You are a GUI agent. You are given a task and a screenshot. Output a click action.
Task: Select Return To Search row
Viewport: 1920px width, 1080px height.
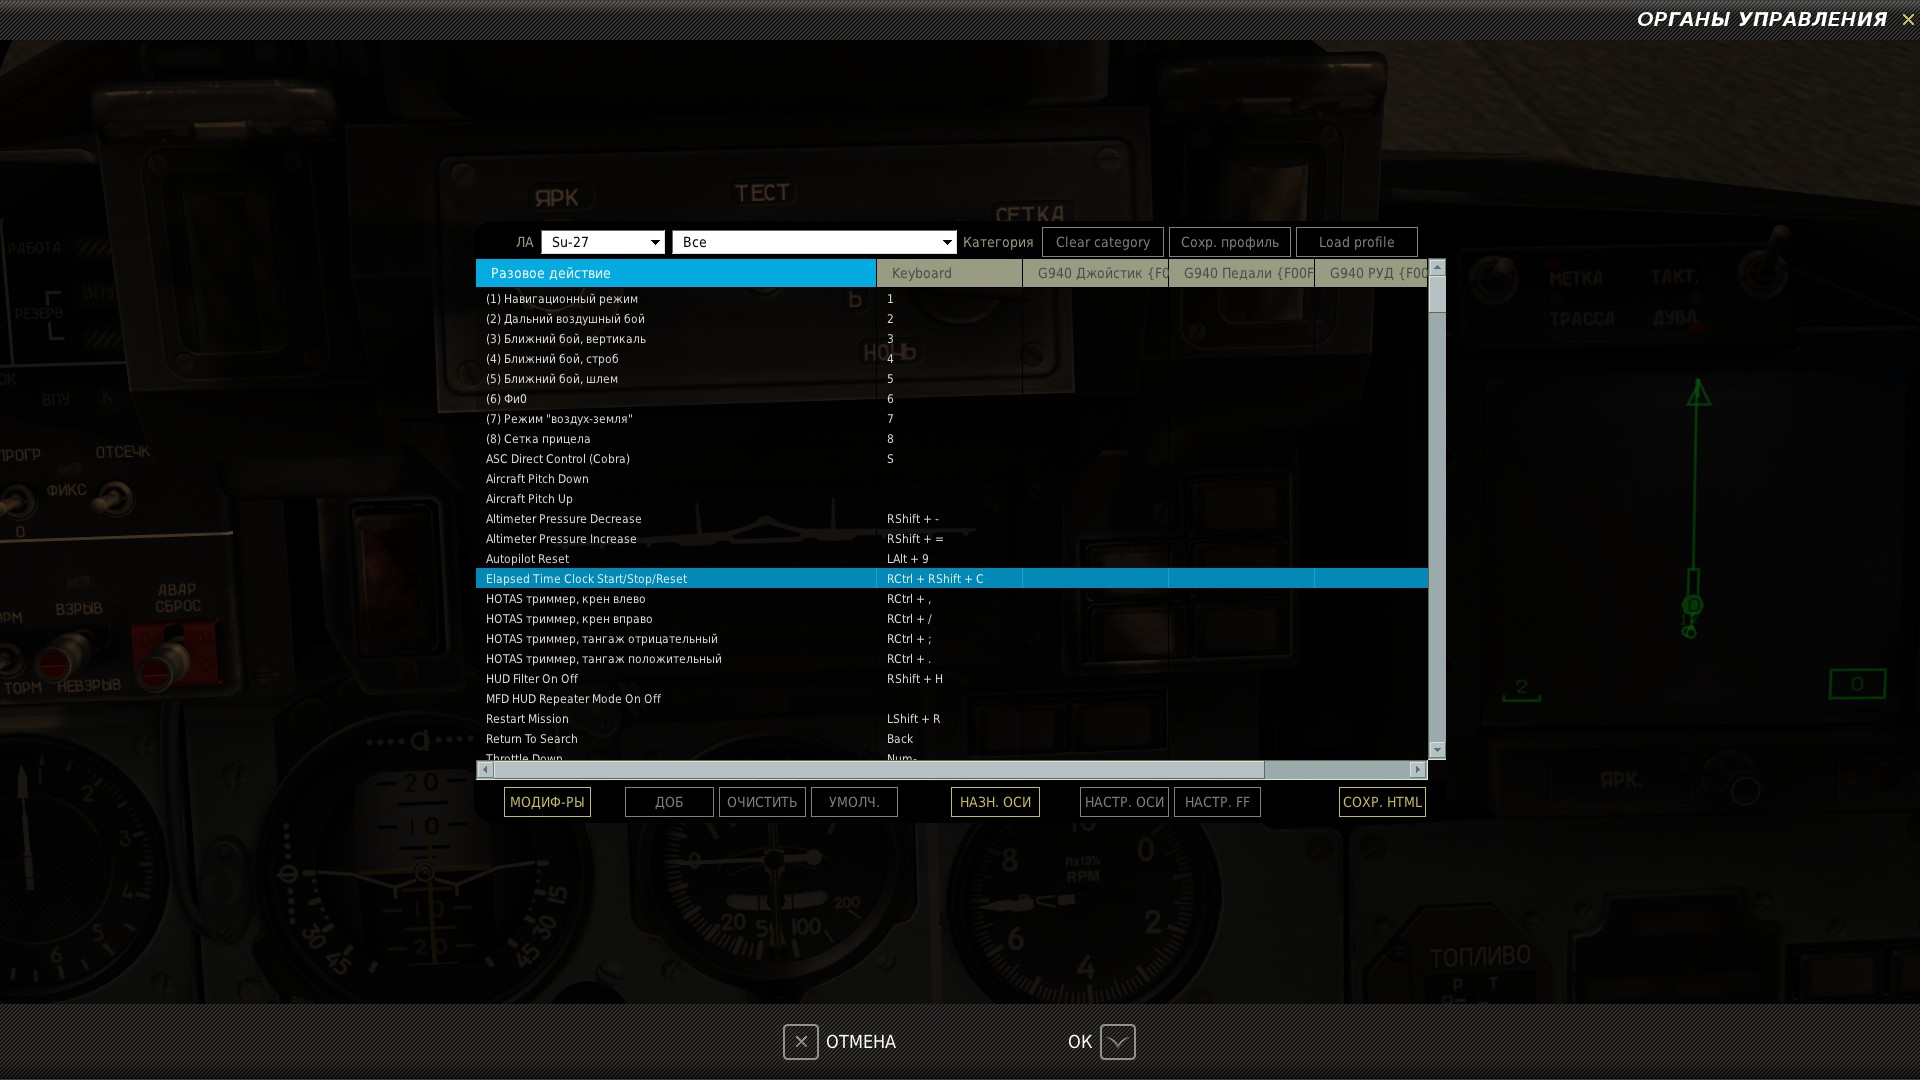point(952,739)
